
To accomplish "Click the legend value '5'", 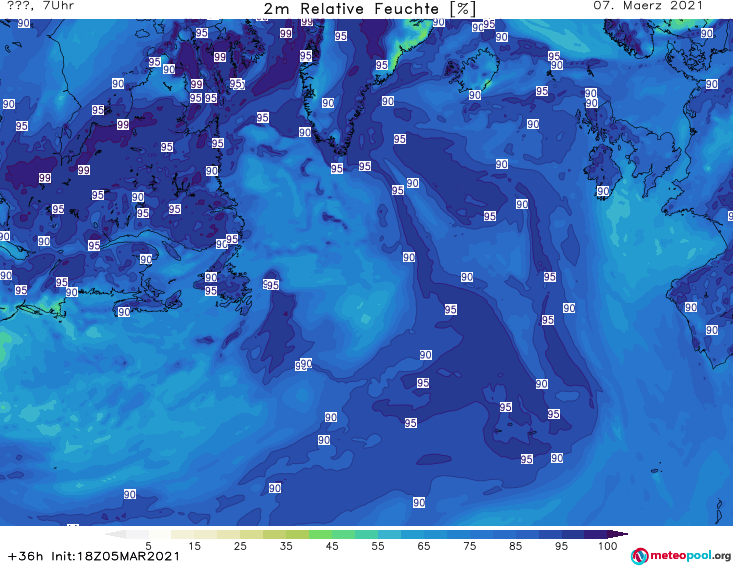I will click(x=148, y=546).
